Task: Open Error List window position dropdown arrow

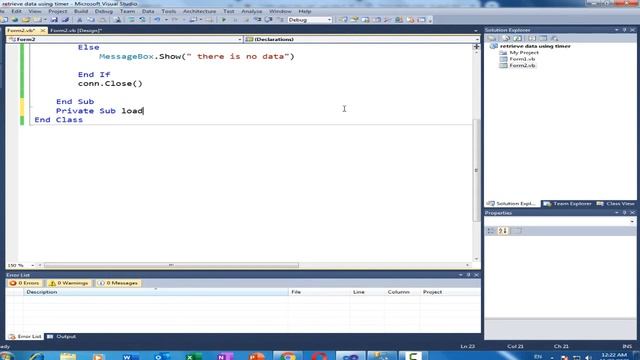Action: coord(460,275)
